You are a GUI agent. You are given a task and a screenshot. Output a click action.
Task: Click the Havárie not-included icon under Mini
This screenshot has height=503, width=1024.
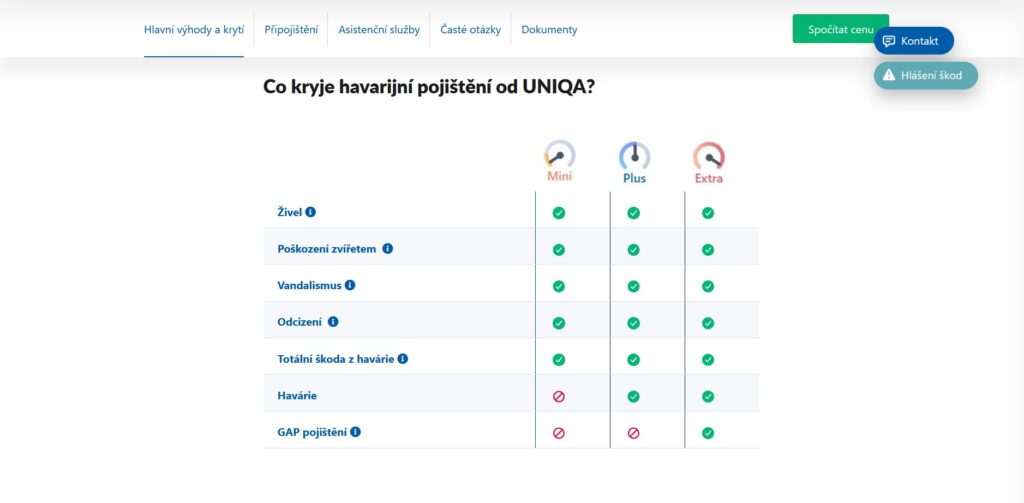coord(559,396)
